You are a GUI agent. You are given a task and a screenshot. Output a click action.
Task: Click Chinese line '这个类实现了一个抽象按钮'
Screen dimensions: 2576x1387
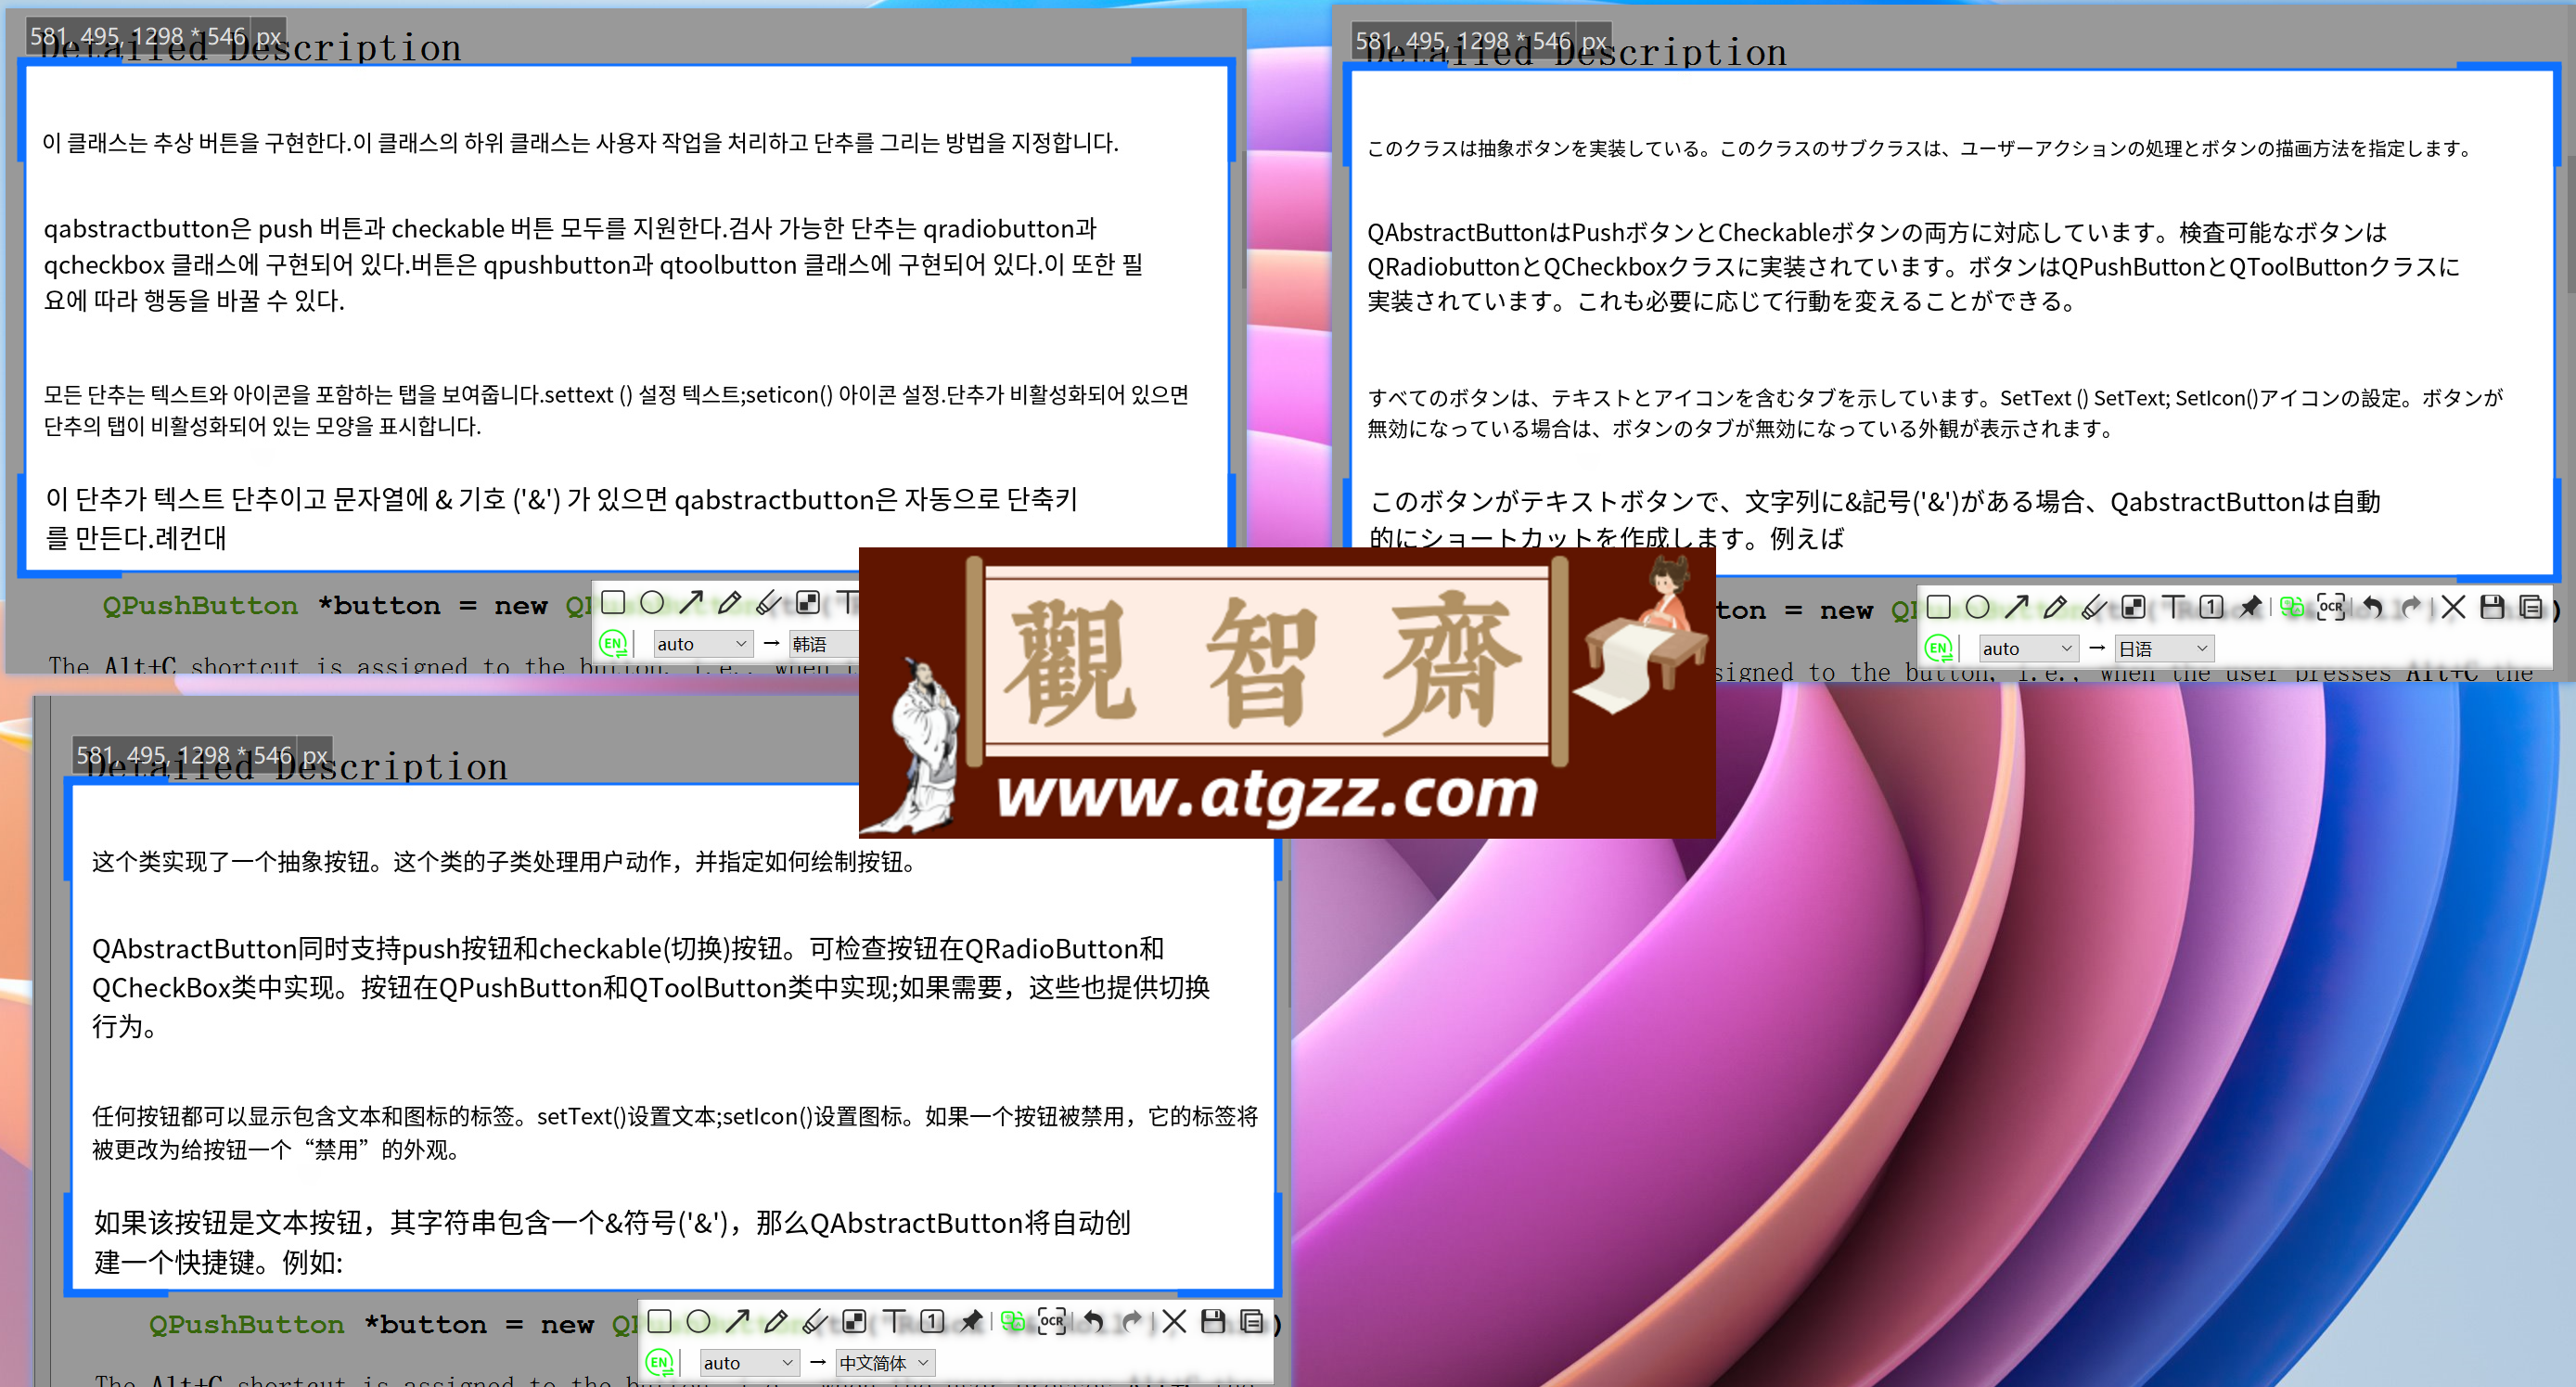pos(504,861)
